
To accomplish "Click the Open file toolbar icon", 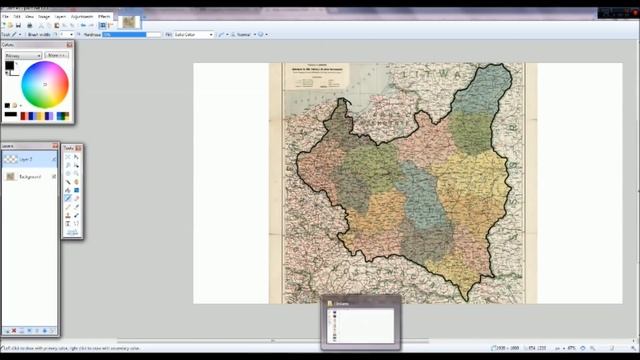I will [10, 25].
